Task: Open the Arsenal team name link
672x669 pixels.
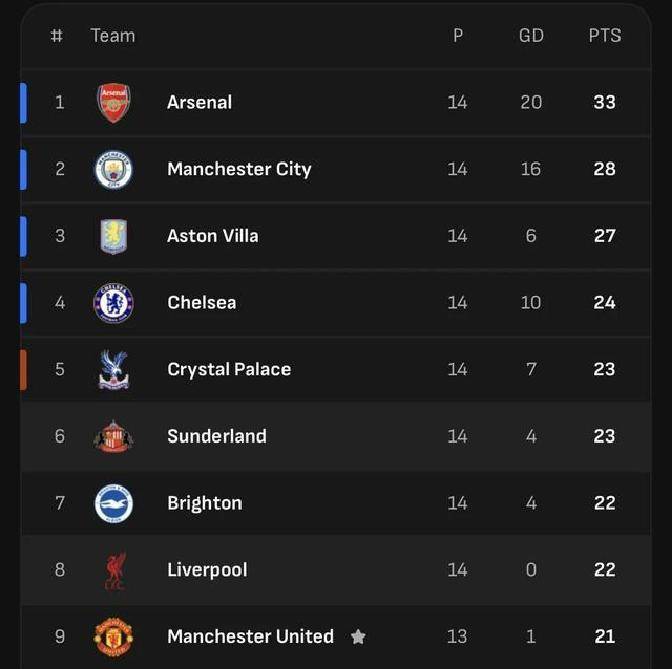Action: point(199,102)
